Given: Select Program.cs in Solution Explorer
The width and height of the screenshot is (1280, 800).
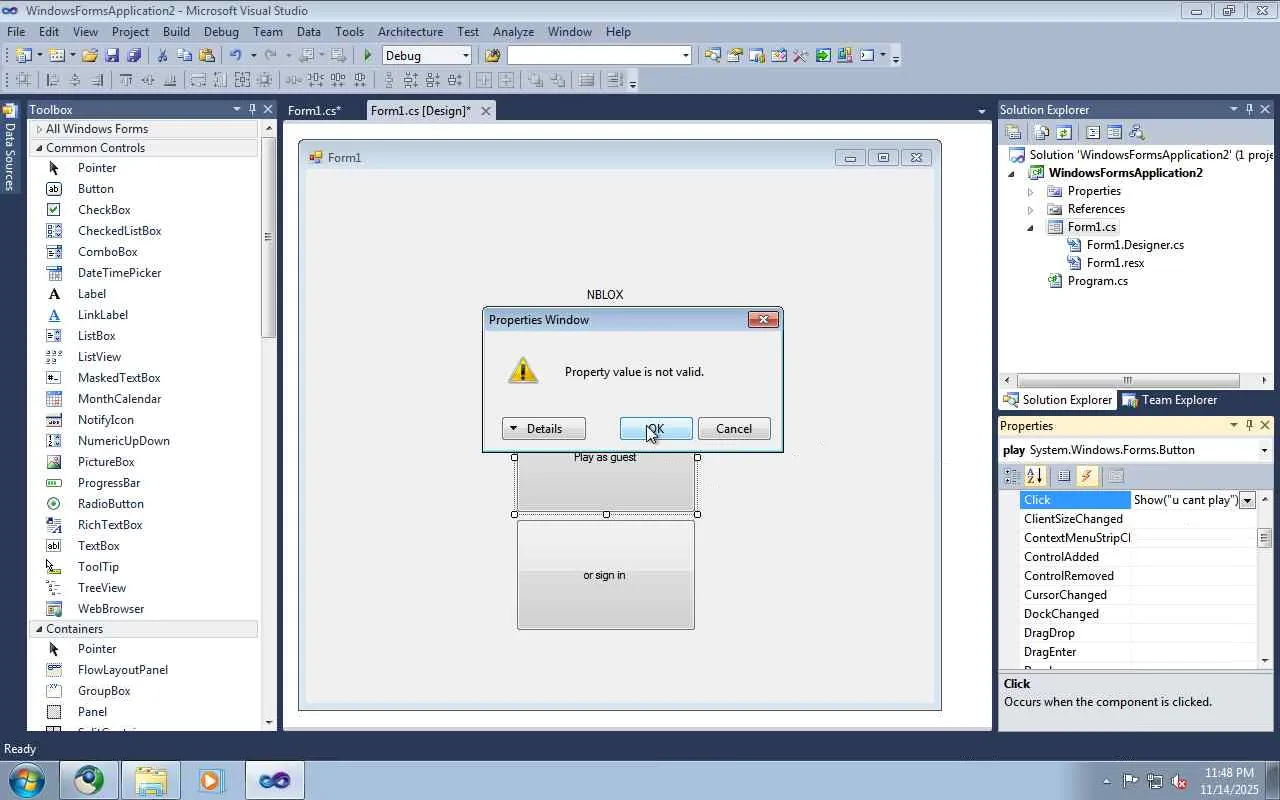Looking at the screenshot, I should click(1097, 281).
